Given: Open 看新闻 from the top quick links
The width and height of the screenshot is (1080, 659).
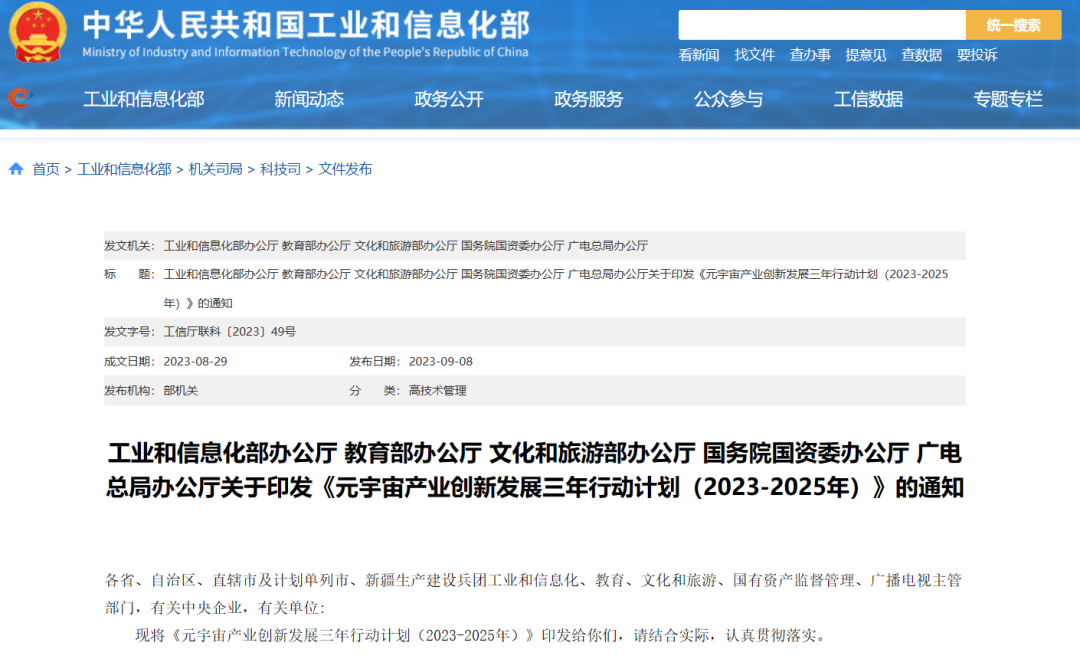Looking at the screenshot, I should point(700,55).
